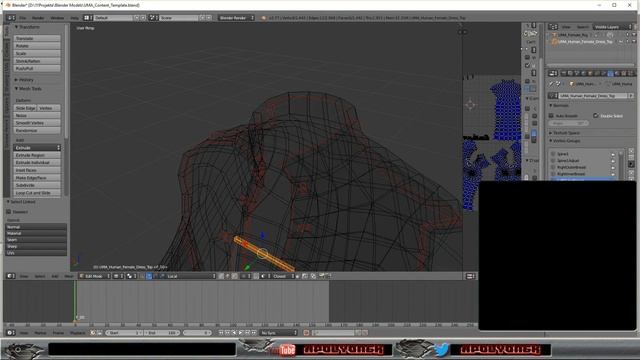Open the No Sync dropdown
This screenshot has width=640, height=360.
[279, 333]
